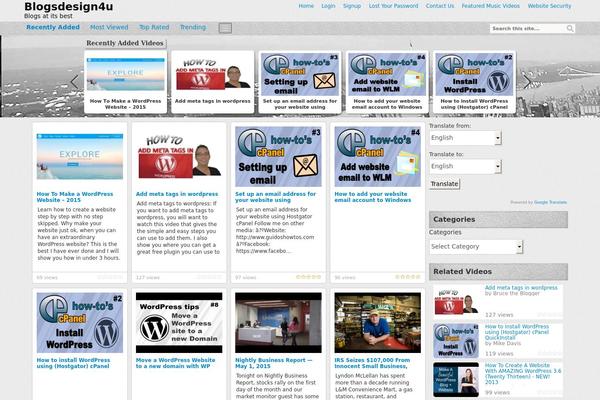Screen dimensions: 600x400
Task: Click the Categories widget header
Action: point(498,219)
